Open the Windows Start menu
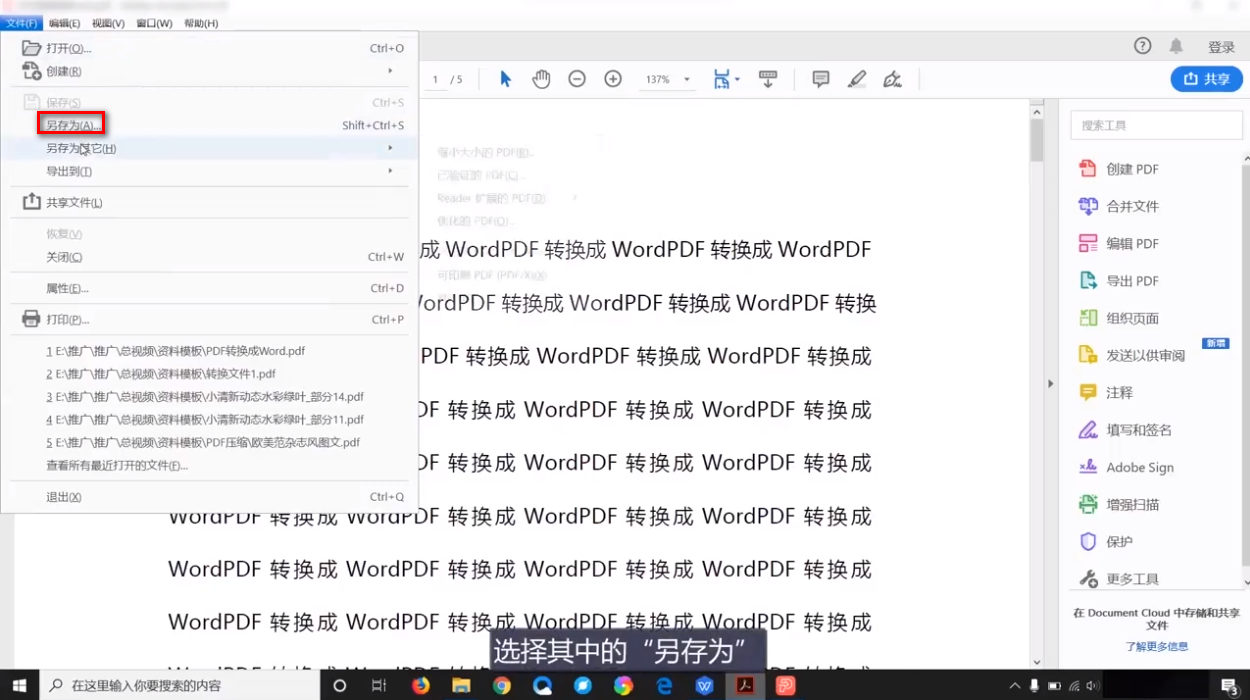This screenshot has width=1250, height=700. click(20, 686)
